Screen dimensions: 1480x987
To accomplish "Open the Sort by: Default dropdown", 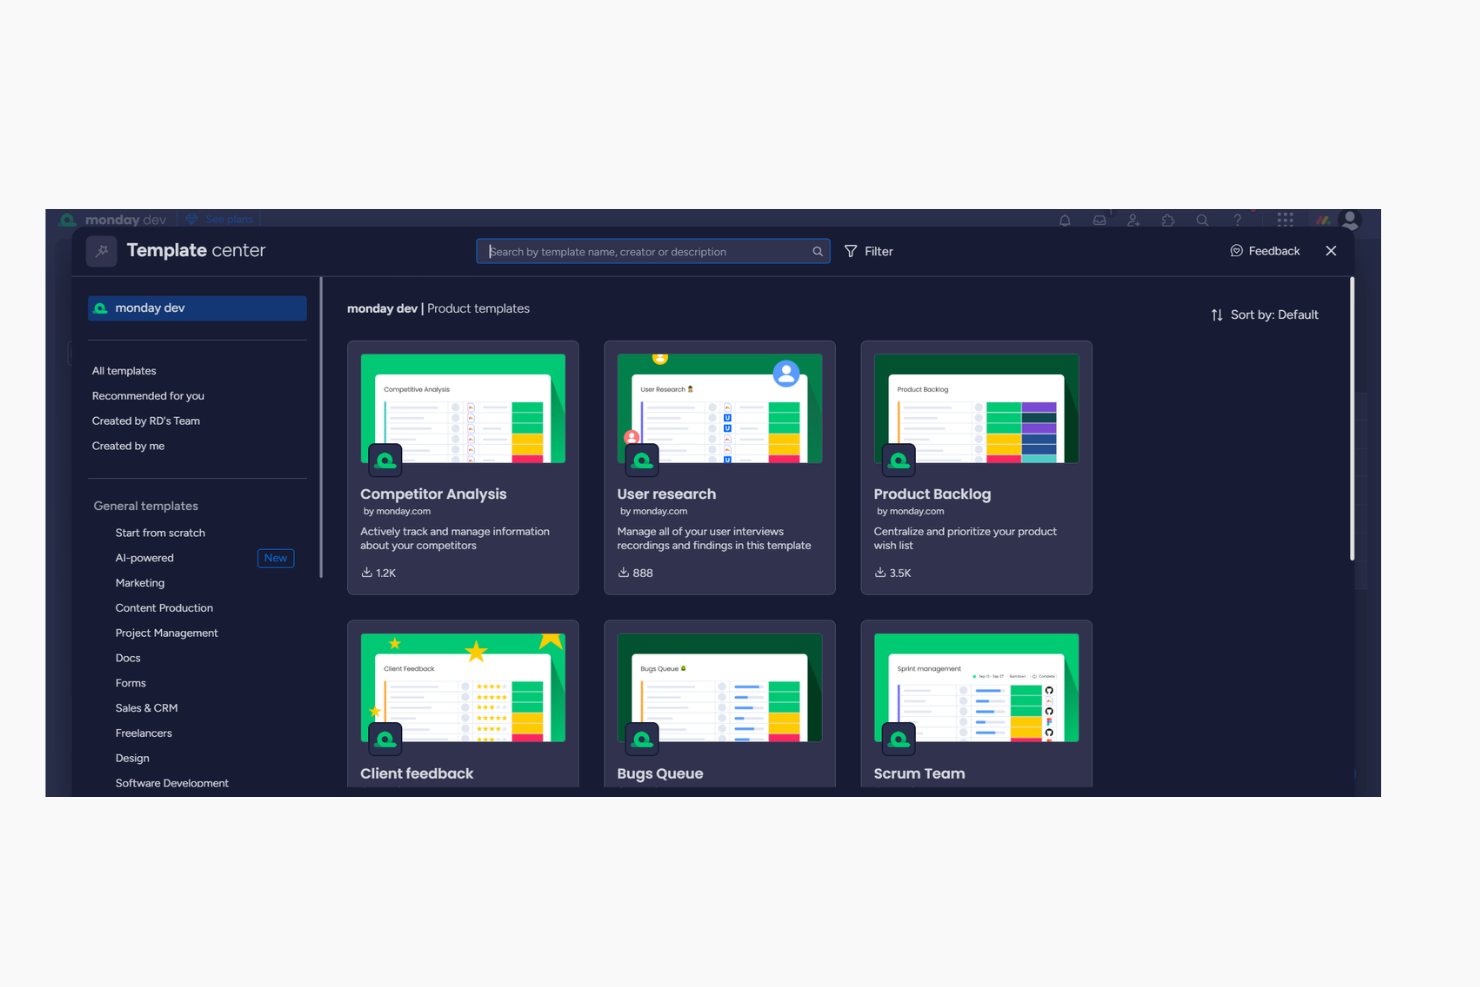I will click(x=1265, y=315).
